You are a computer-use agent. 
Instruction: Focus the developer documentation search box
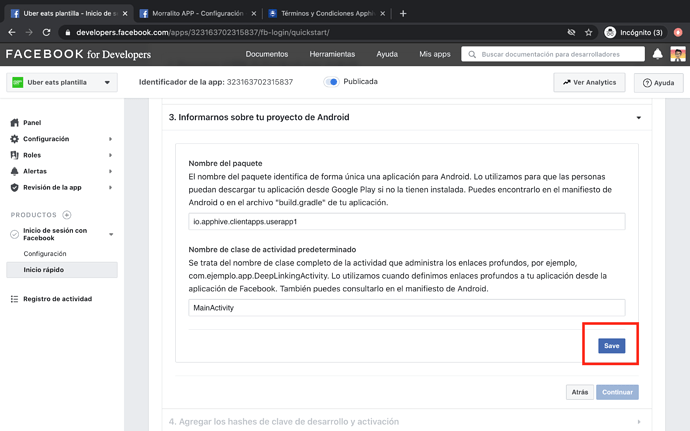coord(553,54)
